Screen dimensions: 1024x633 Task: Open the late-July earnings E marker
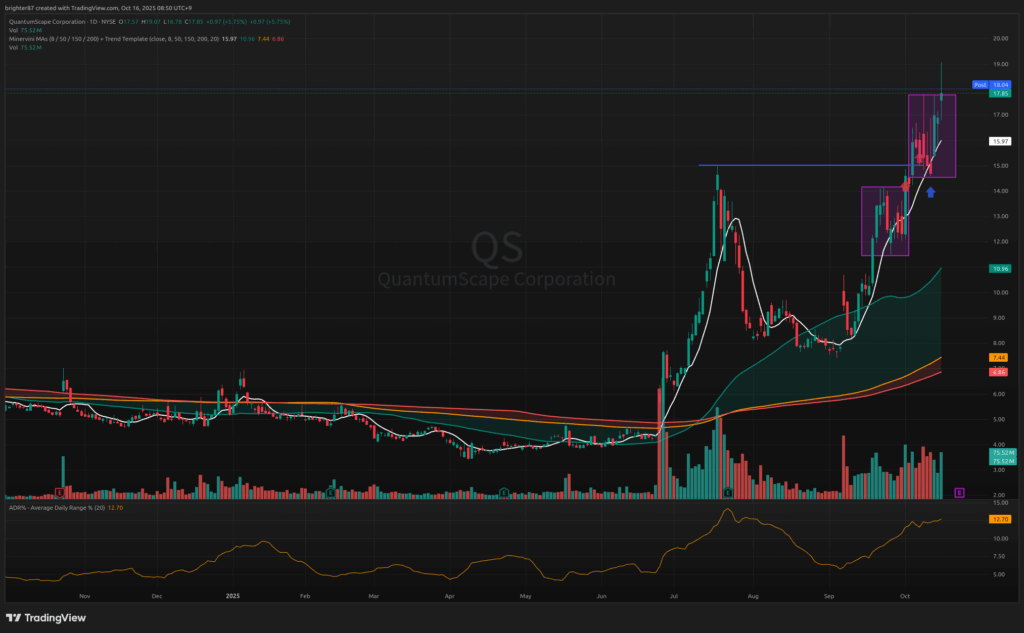(728, 493)
